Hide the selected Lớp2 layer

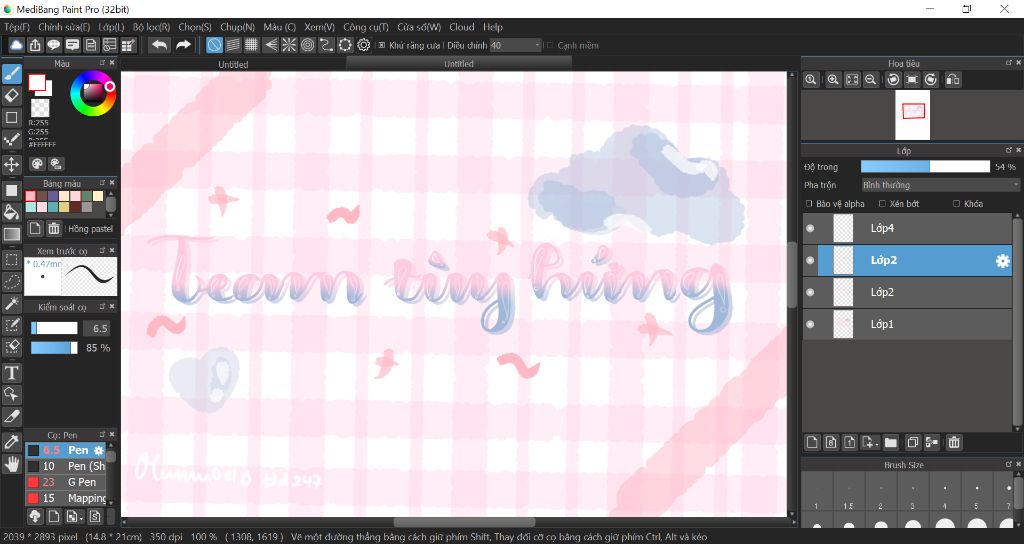(x=810, y=260)
